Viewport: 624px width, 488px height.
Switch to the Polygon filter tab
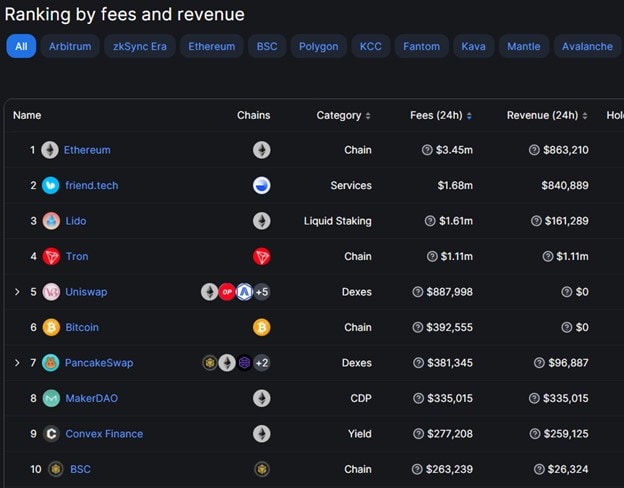(x=318, y=46)
